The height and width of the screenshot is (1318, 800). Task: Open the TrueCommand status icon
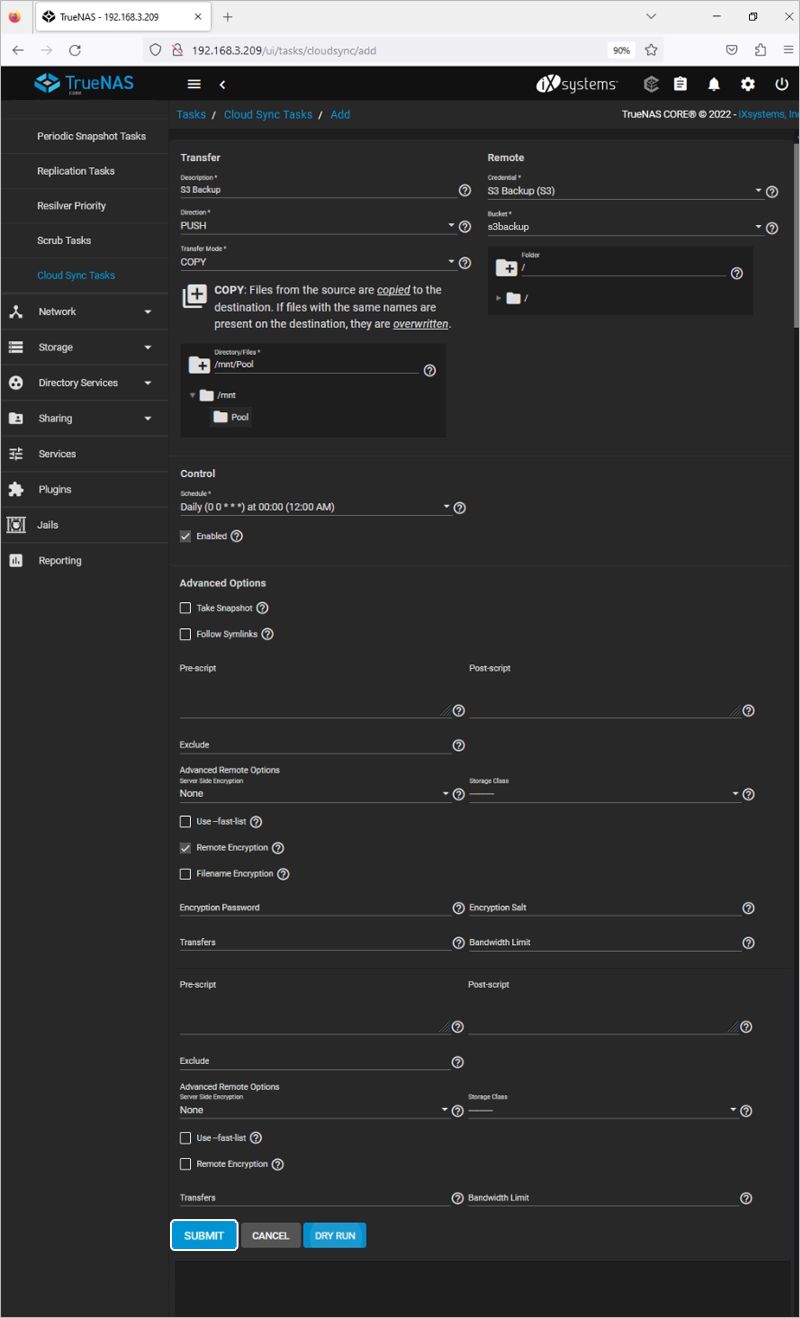coord(651,85)
